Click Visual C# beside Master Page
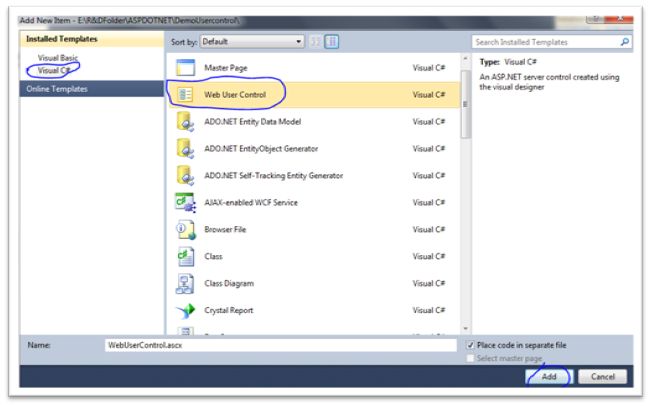Viewport: 650px width, 406px height. 429,68
